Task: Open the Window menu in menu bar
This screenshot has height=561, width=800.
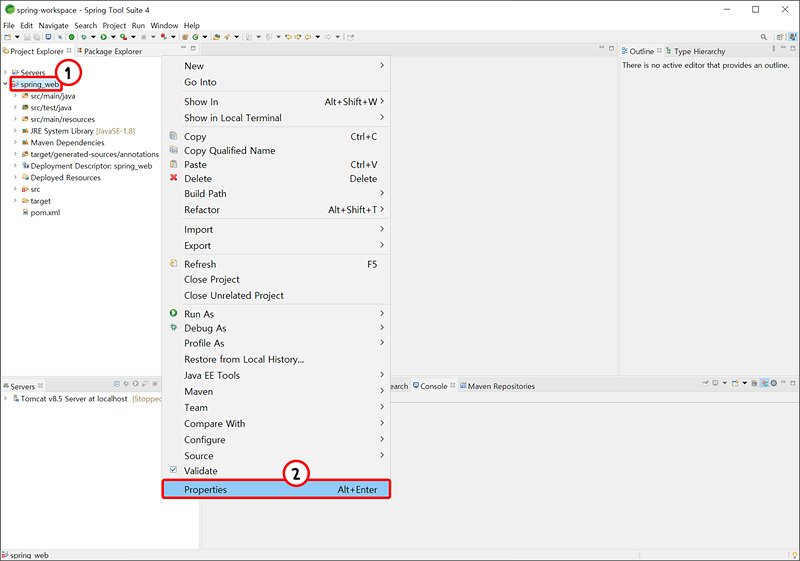Action: point(164,26)
